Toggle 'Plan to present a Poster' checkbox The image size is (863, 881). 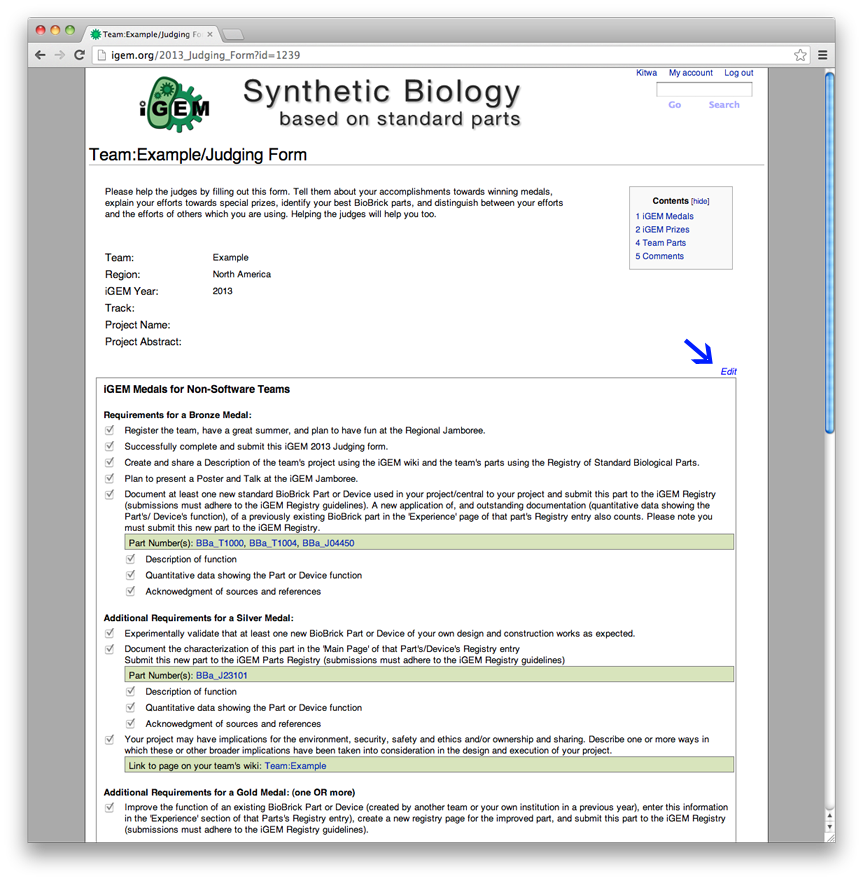click(x=110, y=479)
